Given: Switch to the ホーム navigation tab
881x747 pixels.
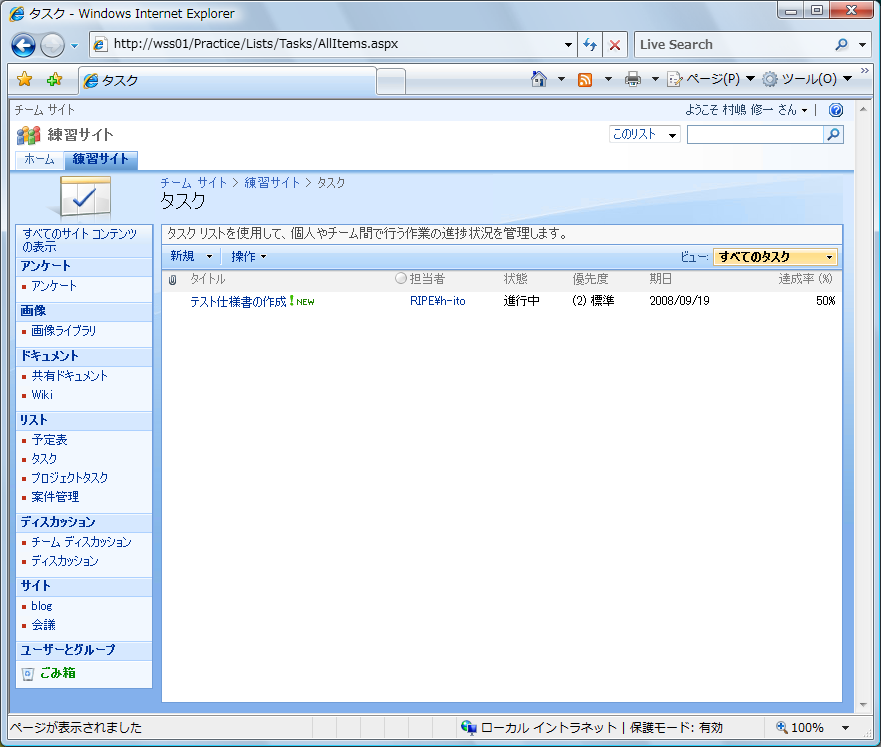Looking at the screenshot, I should (x=39, y=159).
